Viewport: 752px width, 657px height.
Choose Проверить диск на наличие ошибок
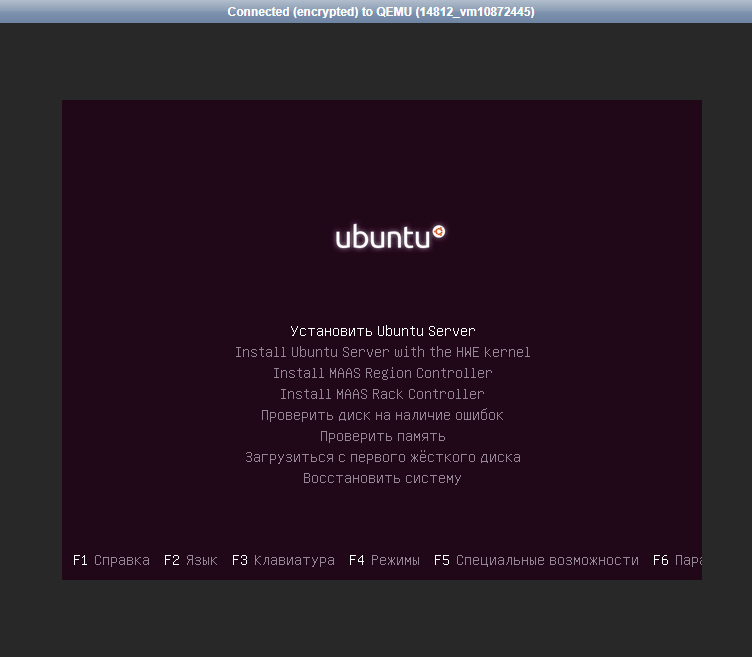coord(382,415)
